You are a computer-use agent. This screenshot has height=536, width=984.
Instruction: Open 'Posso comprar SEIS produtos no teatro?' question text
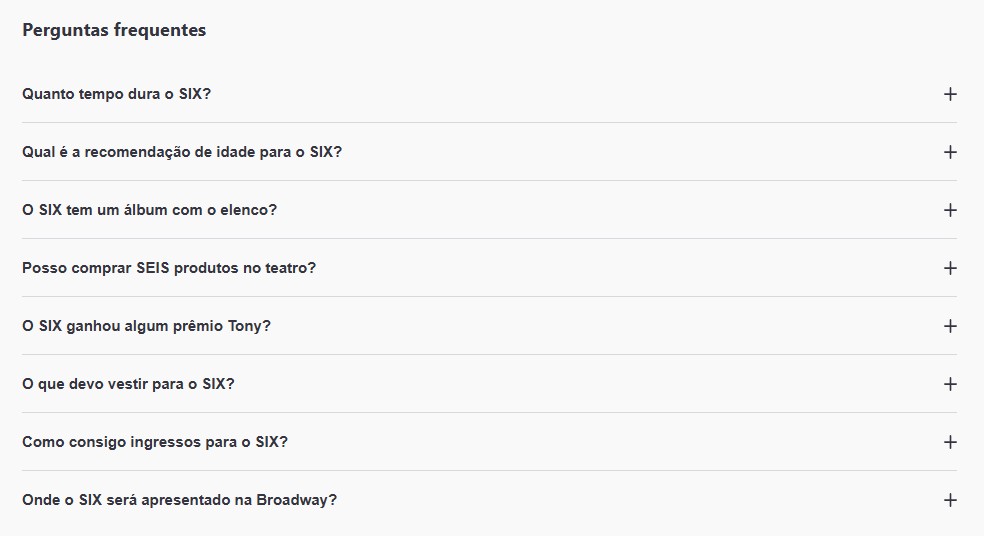169,268
